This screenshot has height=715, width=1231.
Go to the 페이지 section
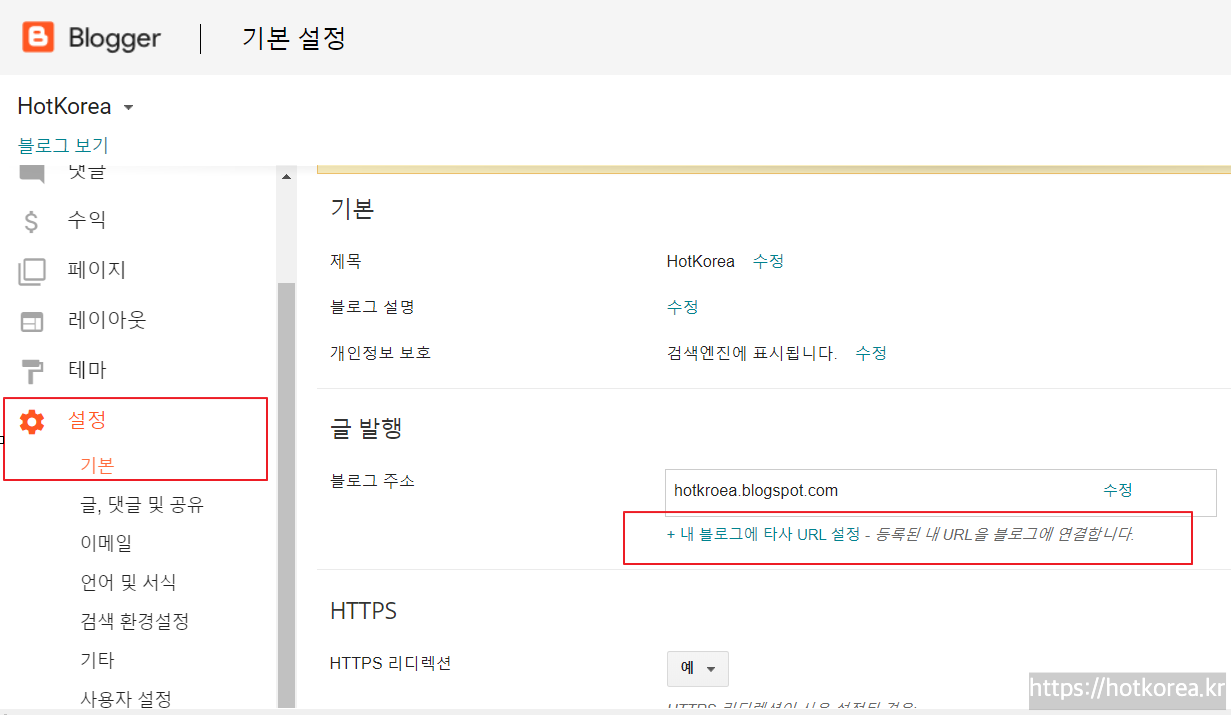[x=97, y=270]
